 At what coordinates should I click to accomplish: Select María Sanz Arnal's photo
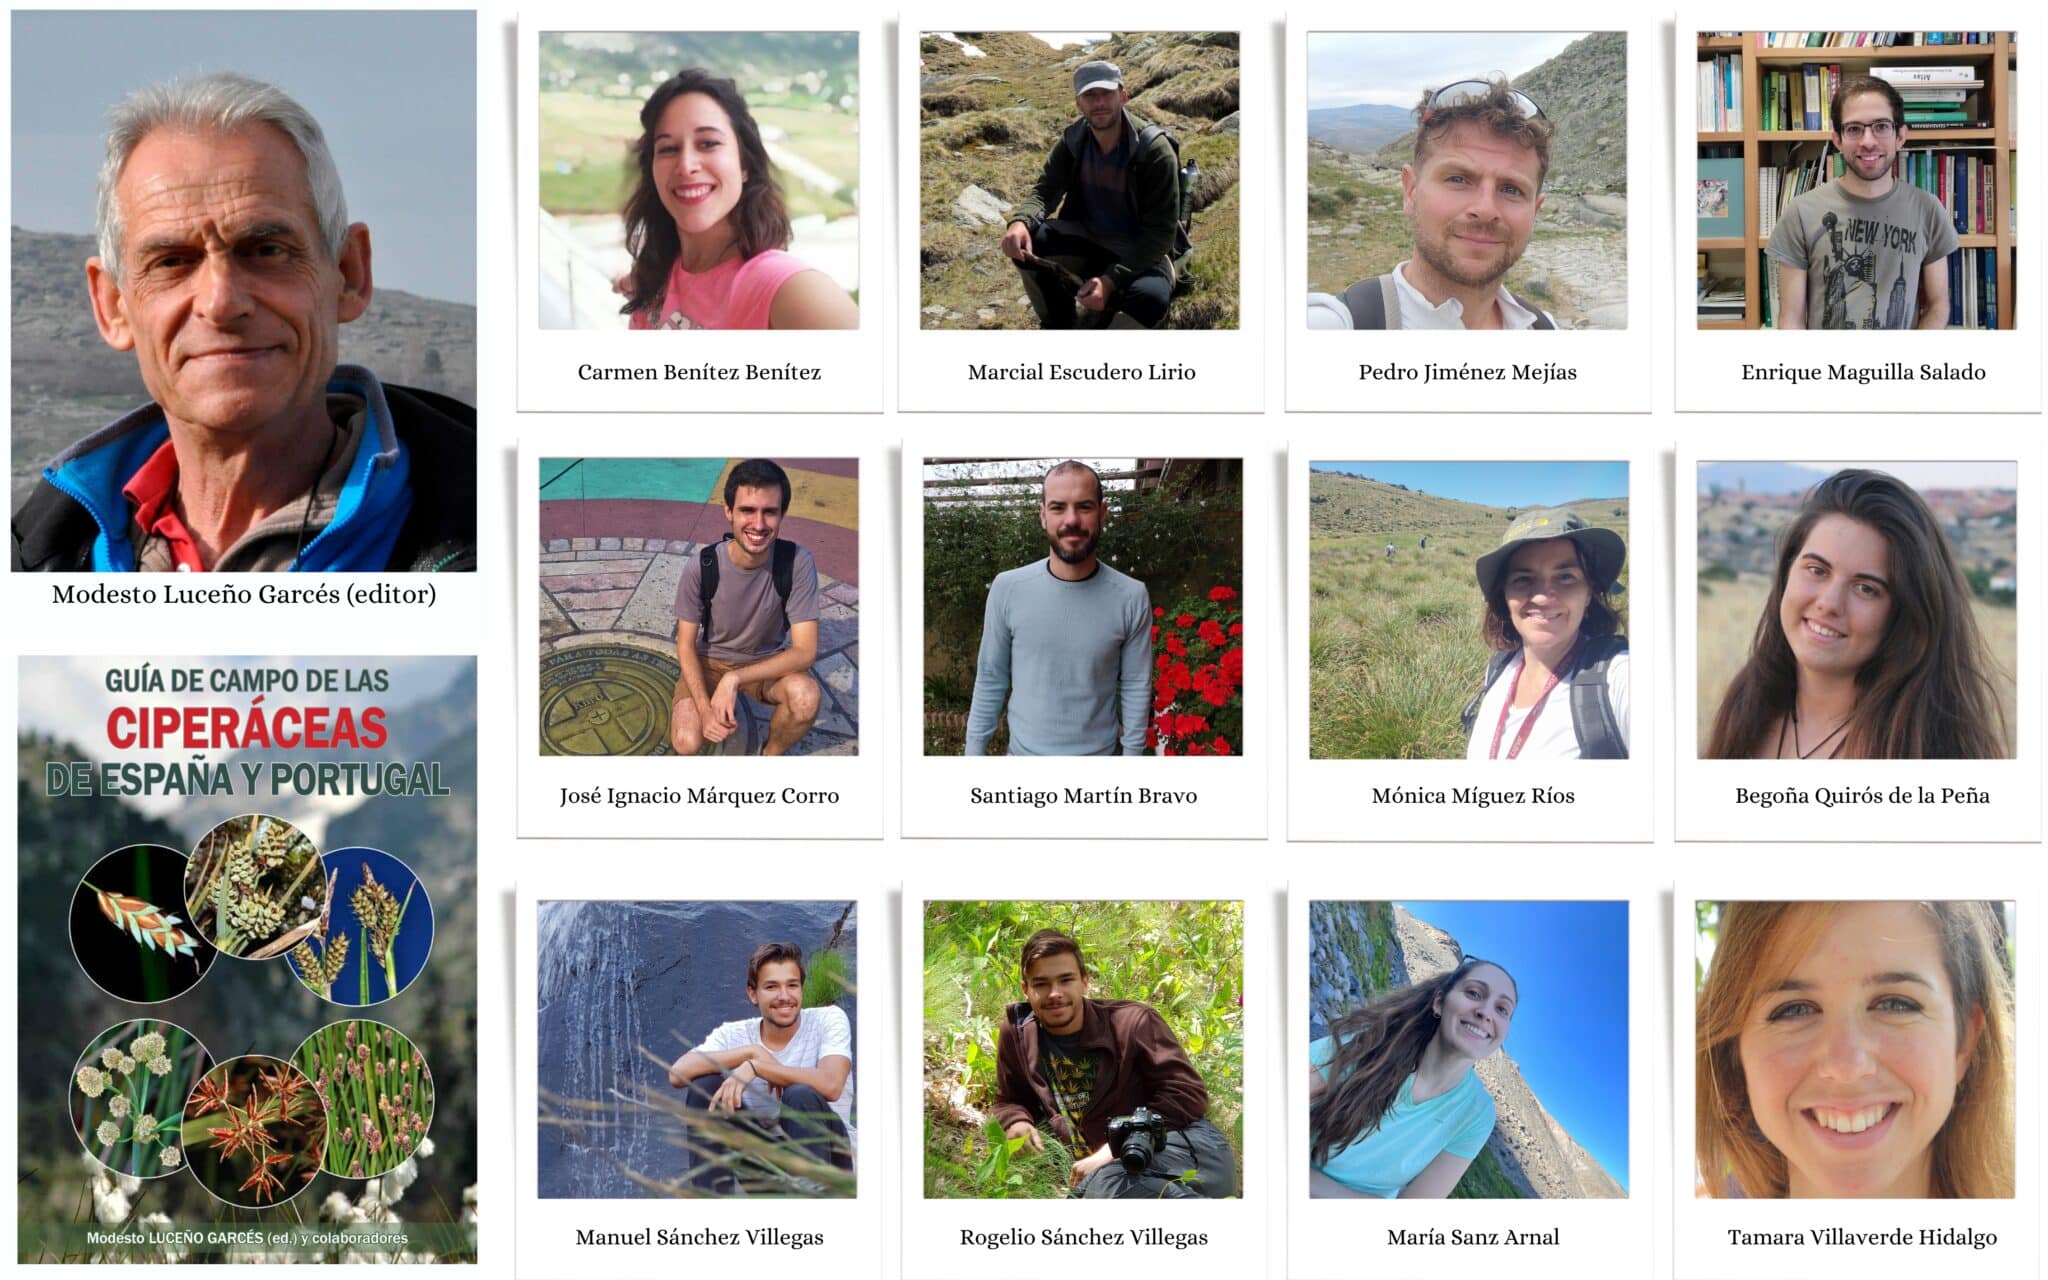pyautogui.click(x=1469, y=1049)
